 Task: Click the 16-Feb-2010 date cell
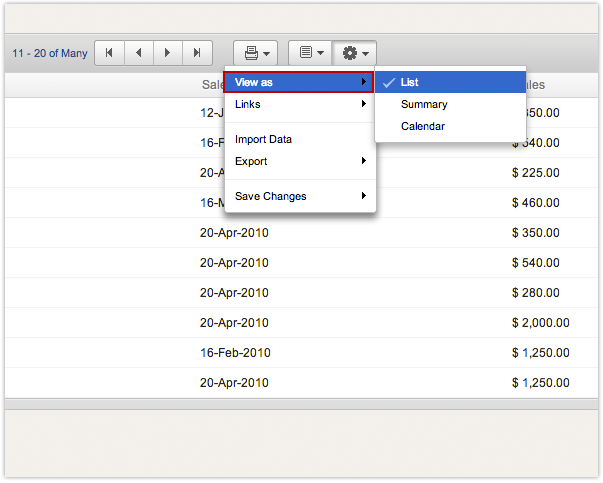[235, 353]
